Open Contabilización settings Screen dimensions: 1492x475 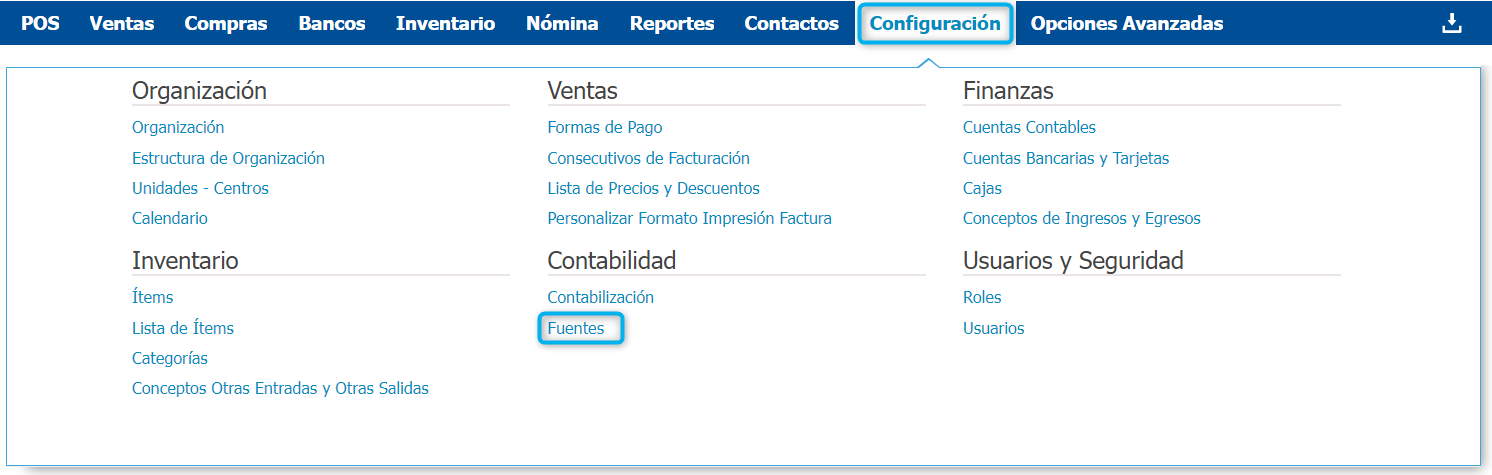[x=600, y=297]
